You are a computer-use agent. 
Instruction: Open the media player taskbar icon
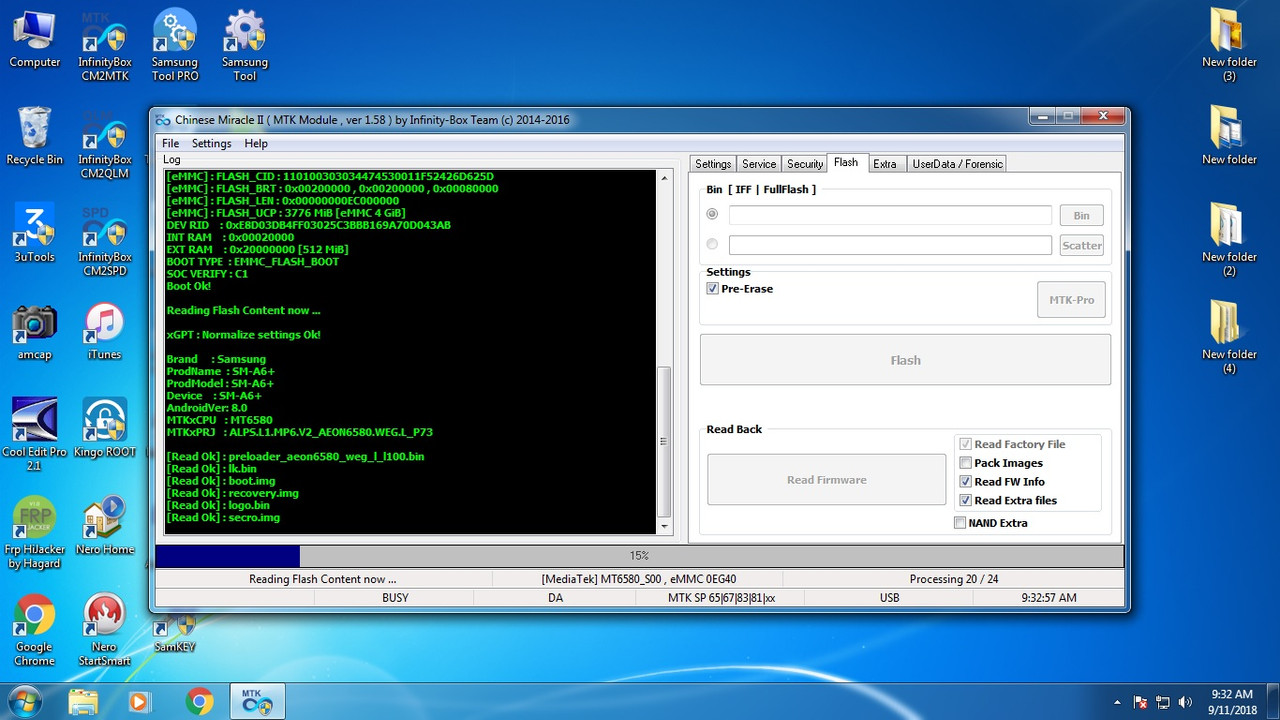[x=140, y=702]
